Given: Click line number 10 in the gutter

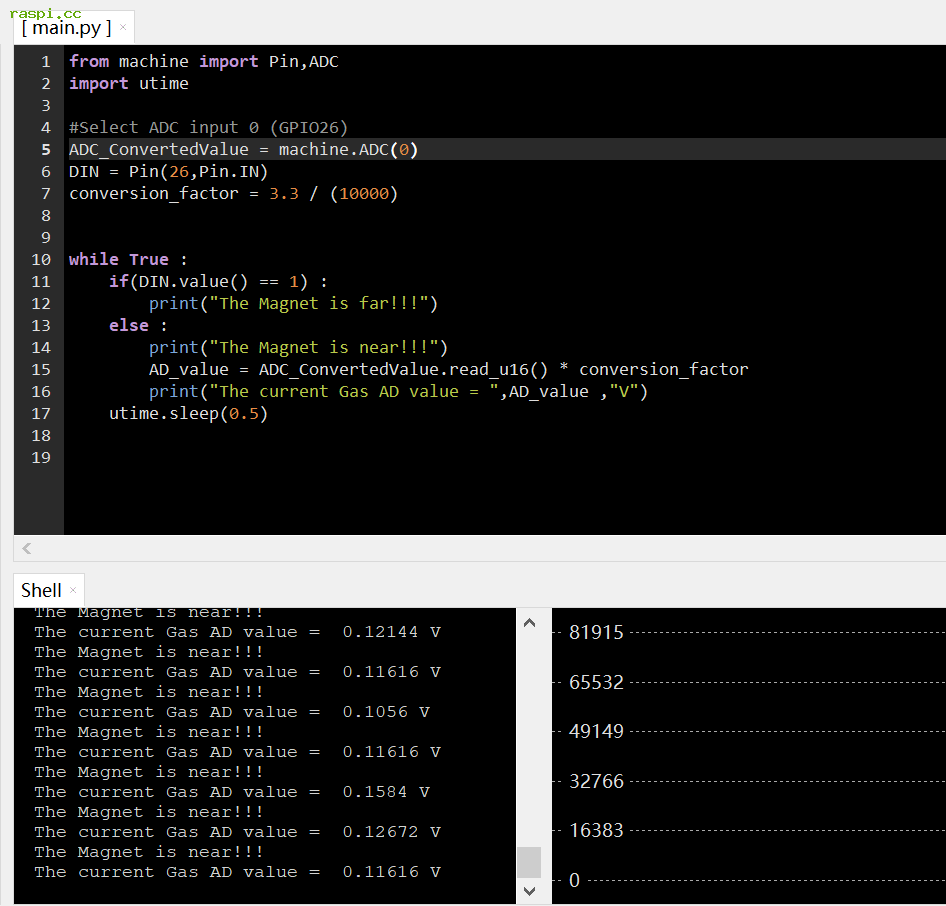Looking at the screenshot, I should click(x=42, y=259).
